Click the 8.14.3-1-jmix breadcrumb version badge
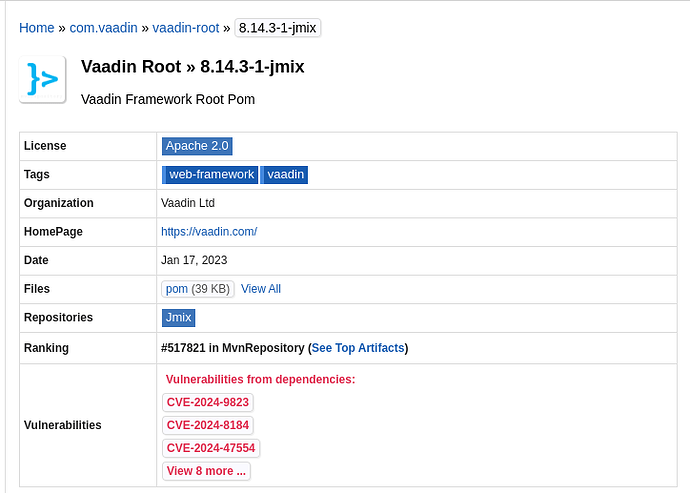This screenshot has height=493, width=690. (277, 28)
